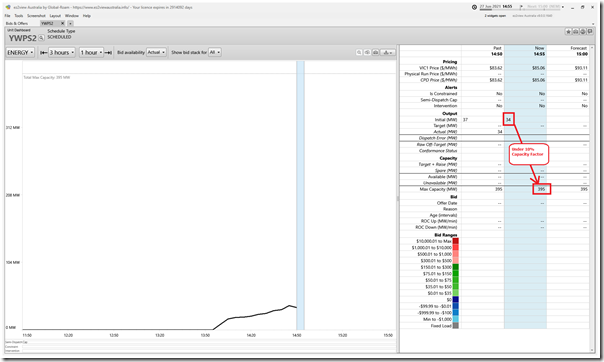This screenshot has width=604, height=362.
Task: Switch to the Bids & Offers tab
Action: [17, 23]
